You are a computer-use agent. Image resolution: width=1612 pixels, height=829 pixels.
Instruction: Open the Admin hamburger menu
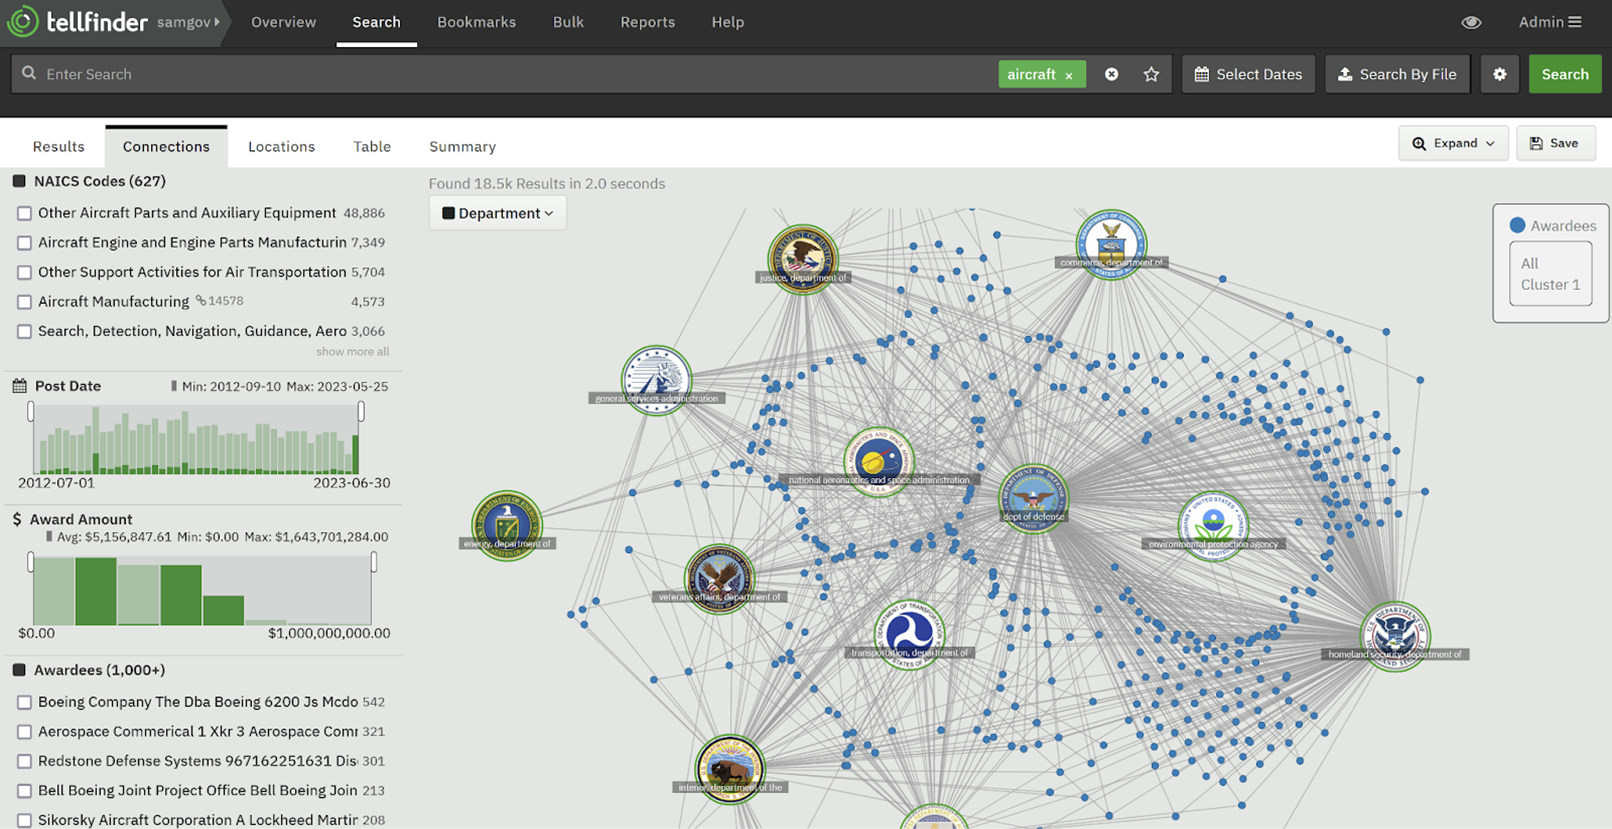[1550, 22]
